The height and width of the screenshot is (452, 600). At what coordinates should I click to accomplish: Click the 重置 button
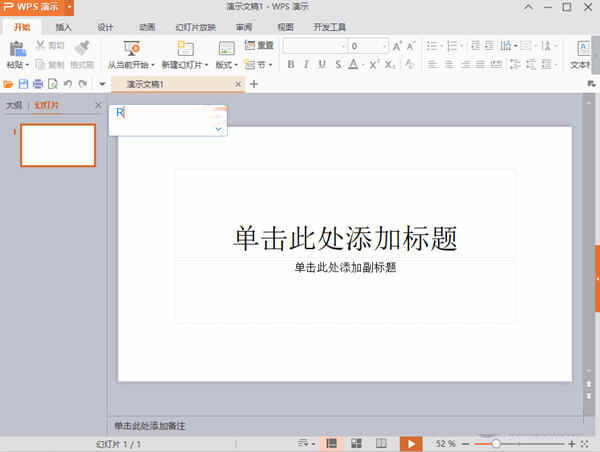click(259, 46)
